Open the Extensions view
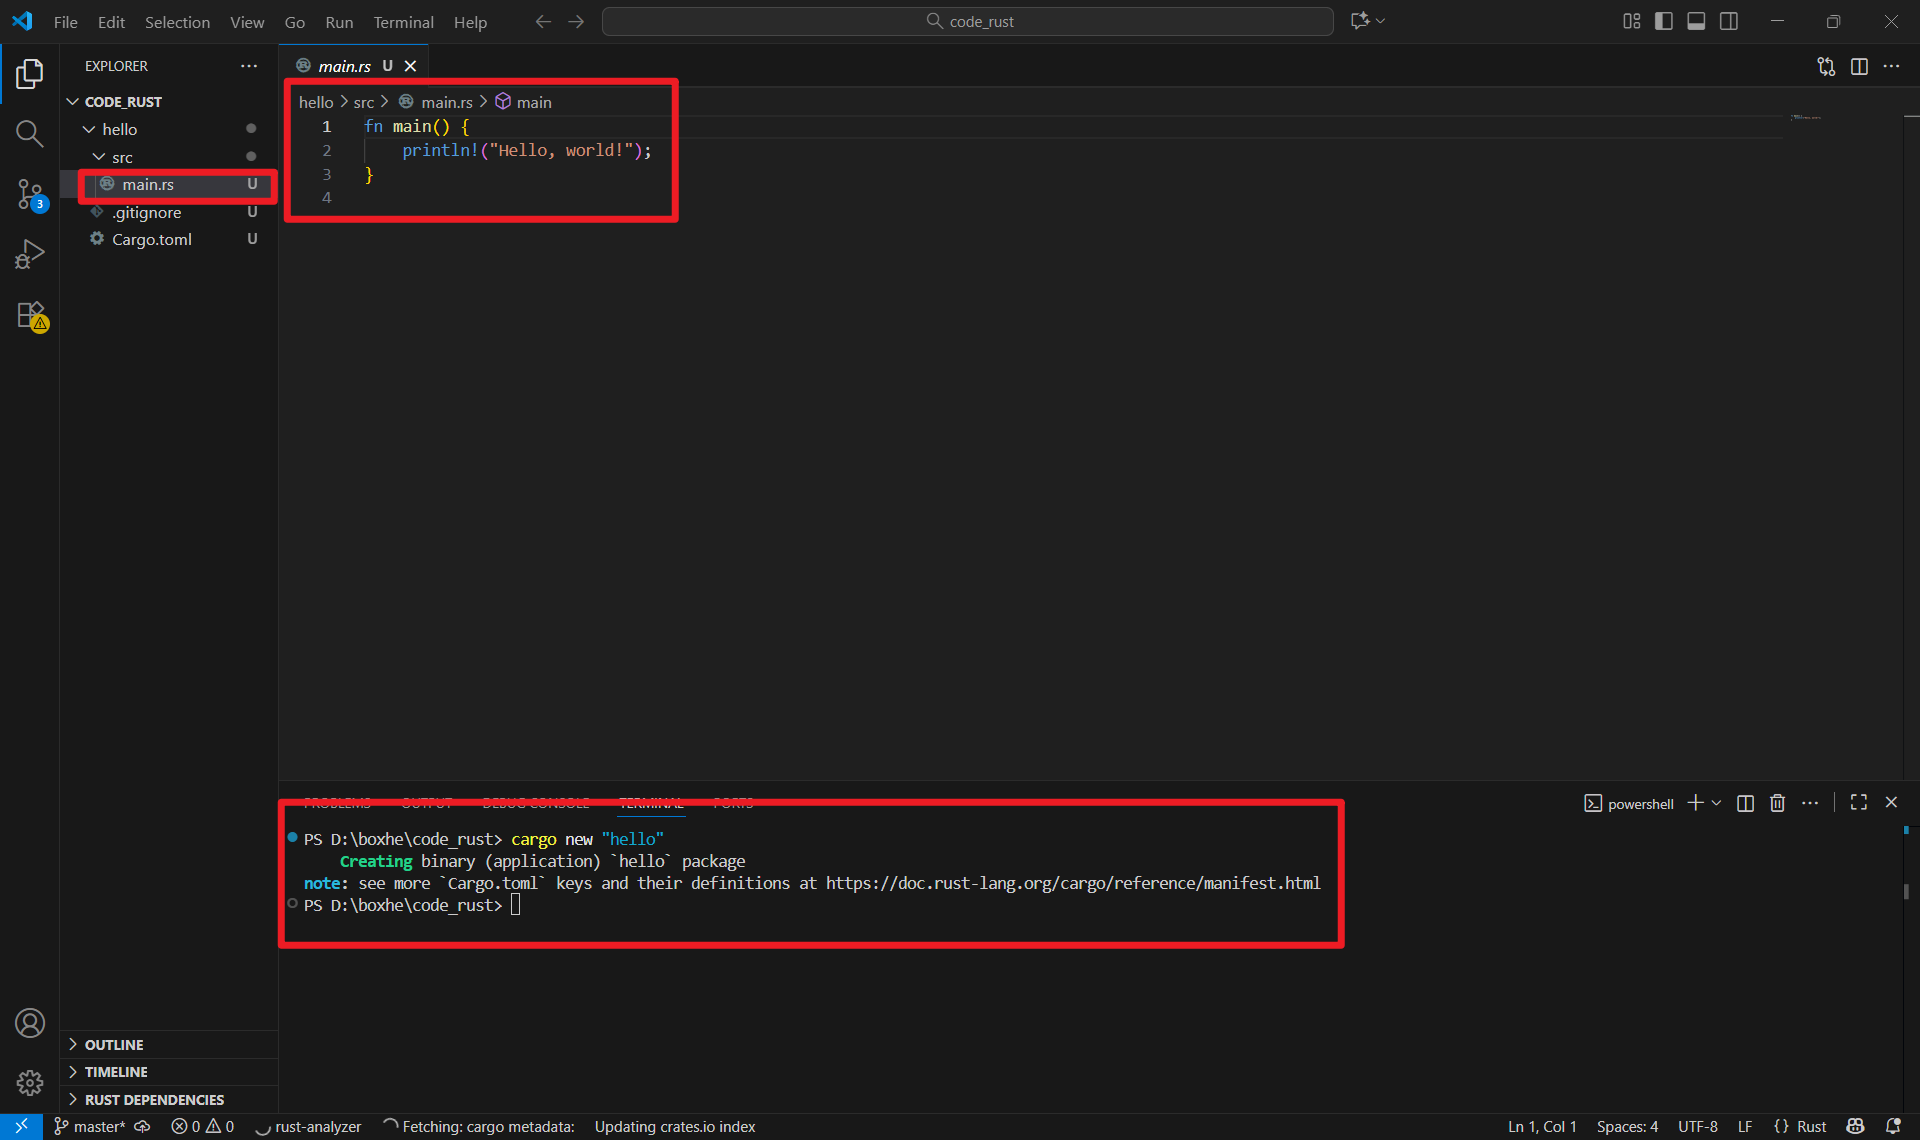Screen dimensions: 1920x1140 click(29, 315)
